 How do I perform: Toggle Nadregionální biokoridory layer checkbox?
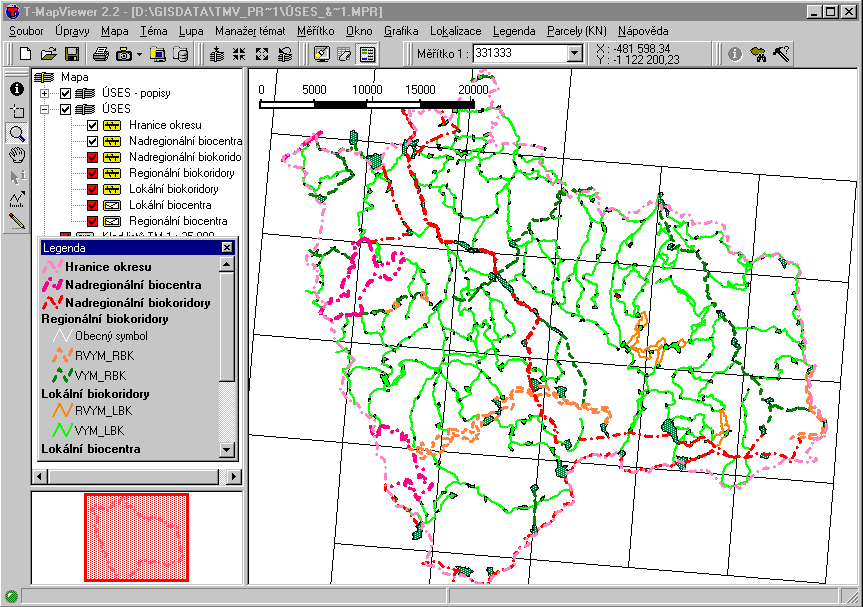point(92,157)
